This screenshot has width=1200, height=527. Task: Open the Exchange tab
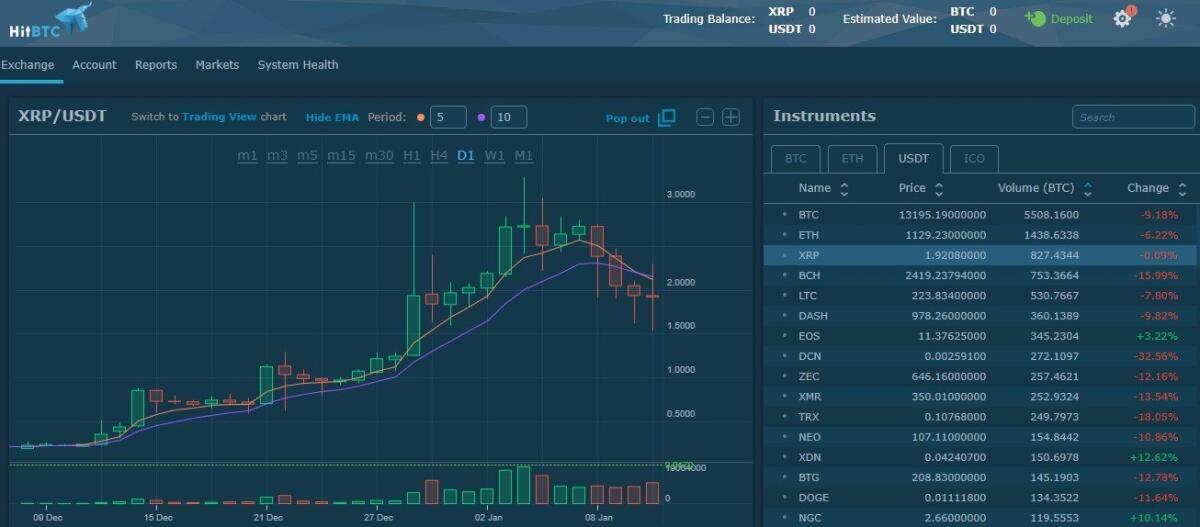pos(28,65)
